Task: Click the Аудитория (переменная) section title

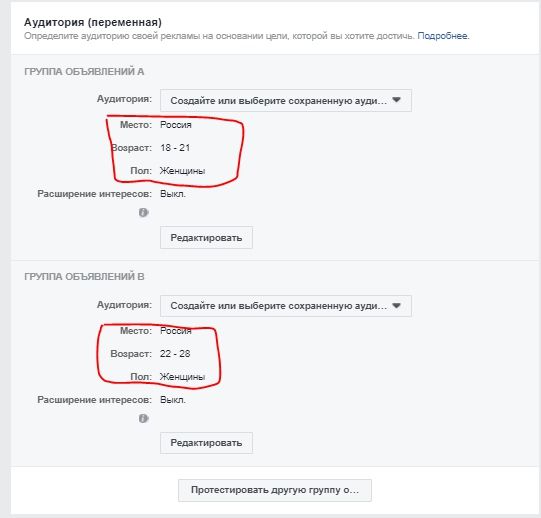Action: point(93,22)
